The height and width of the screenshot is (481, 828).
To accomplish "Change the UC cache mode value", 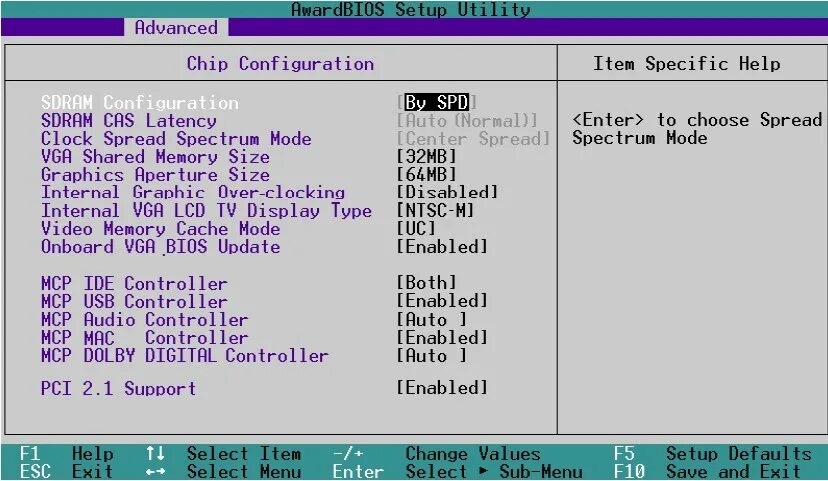I will coord(416,229).
